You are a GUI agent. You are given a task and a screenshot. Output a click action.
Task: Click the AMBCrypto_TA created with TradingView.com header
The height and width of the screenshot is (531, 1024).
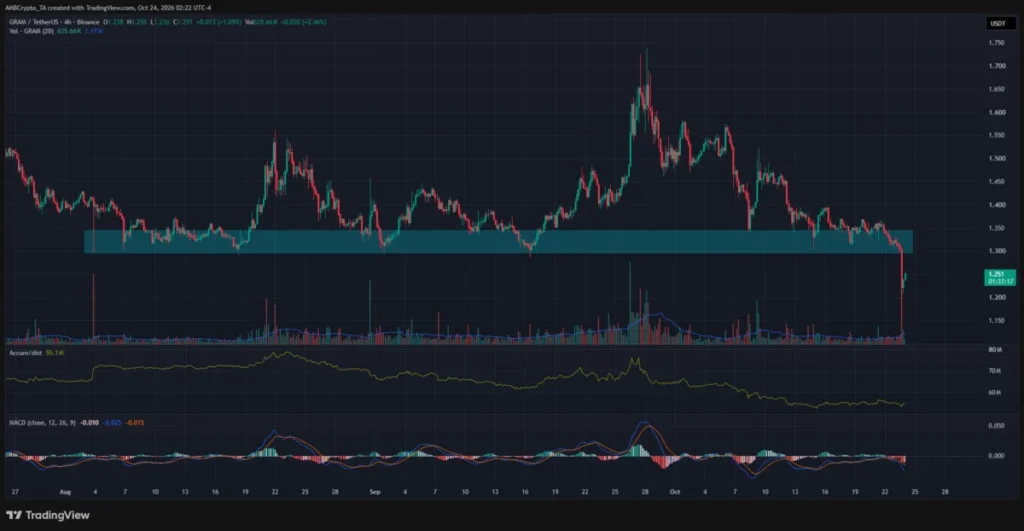108,8
